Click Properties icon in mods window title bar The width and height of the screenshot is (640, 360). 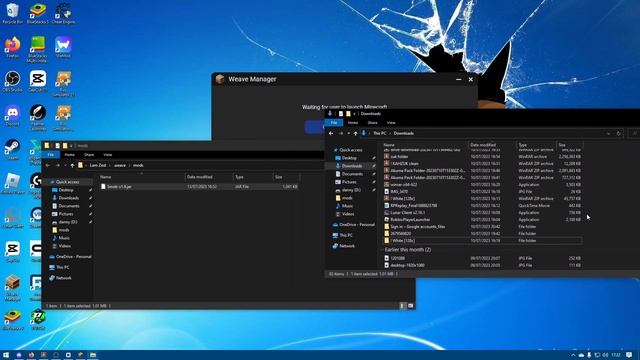58,146
